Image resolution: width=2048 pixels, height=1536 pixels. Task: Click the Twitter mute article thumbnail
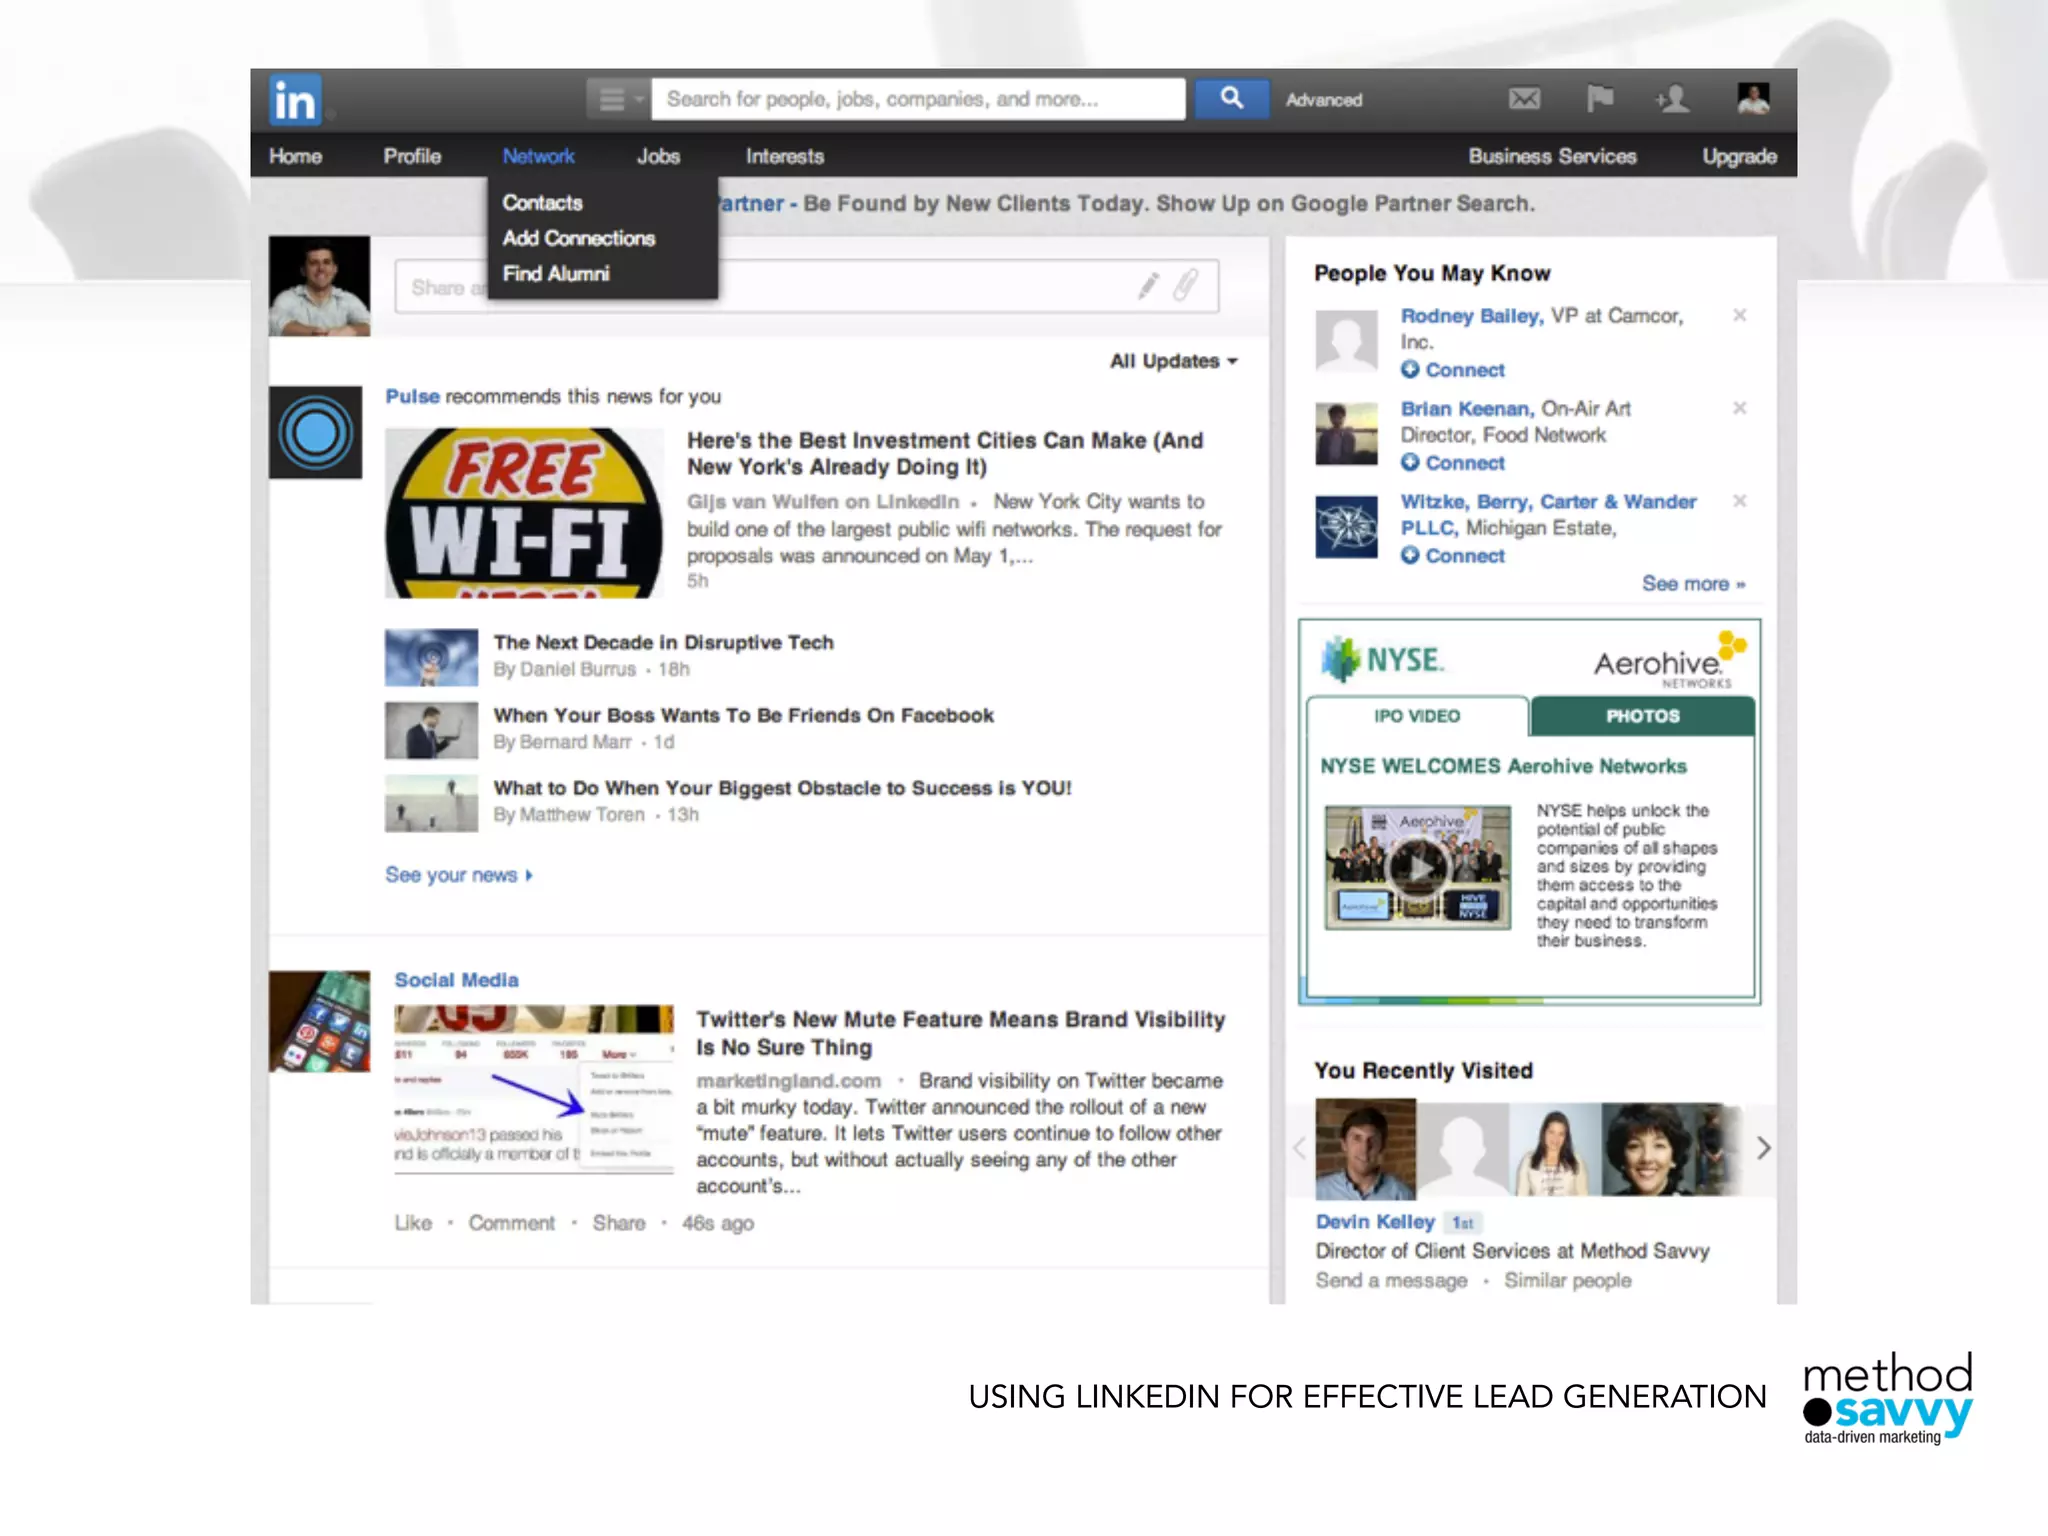pos(534,1088)
